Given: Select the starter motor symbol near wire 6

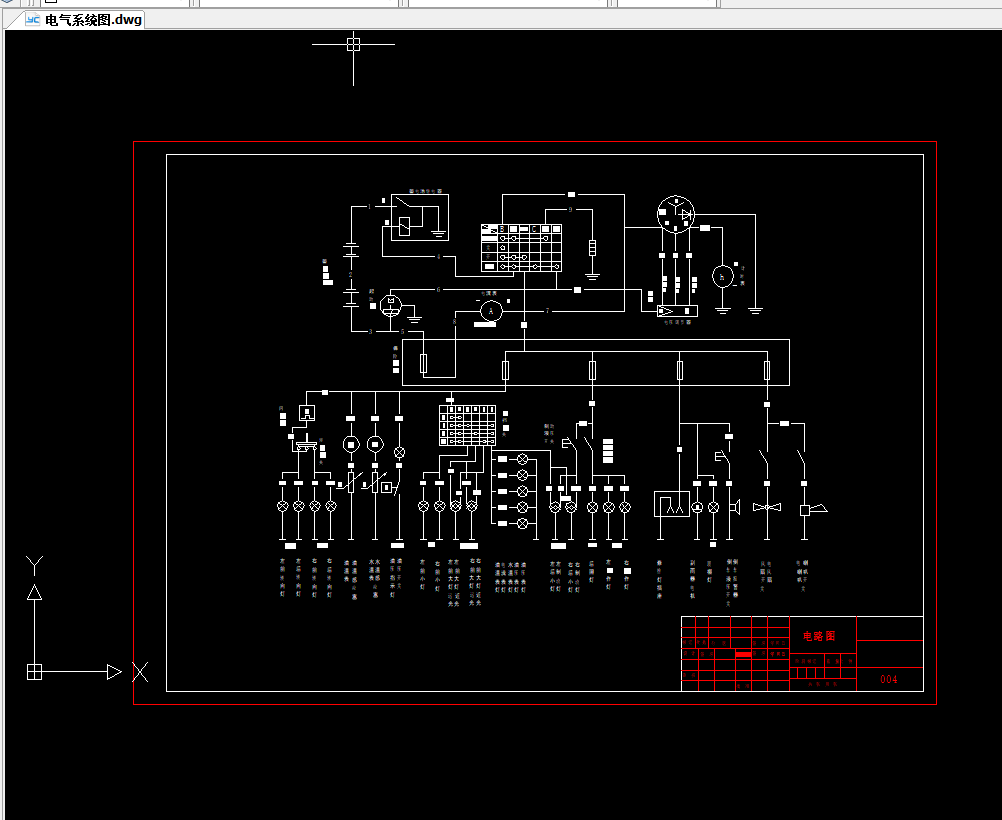Looking at the screenshot, I should click(391, 306).
